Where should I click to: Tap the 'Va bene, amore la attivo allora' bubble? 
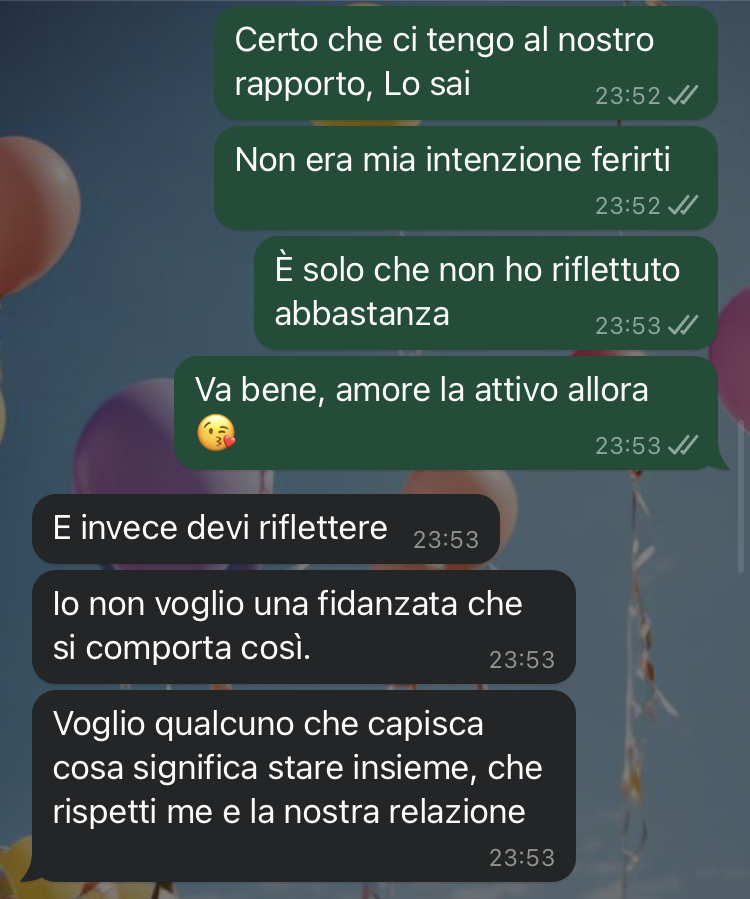(x=446, y=413)
